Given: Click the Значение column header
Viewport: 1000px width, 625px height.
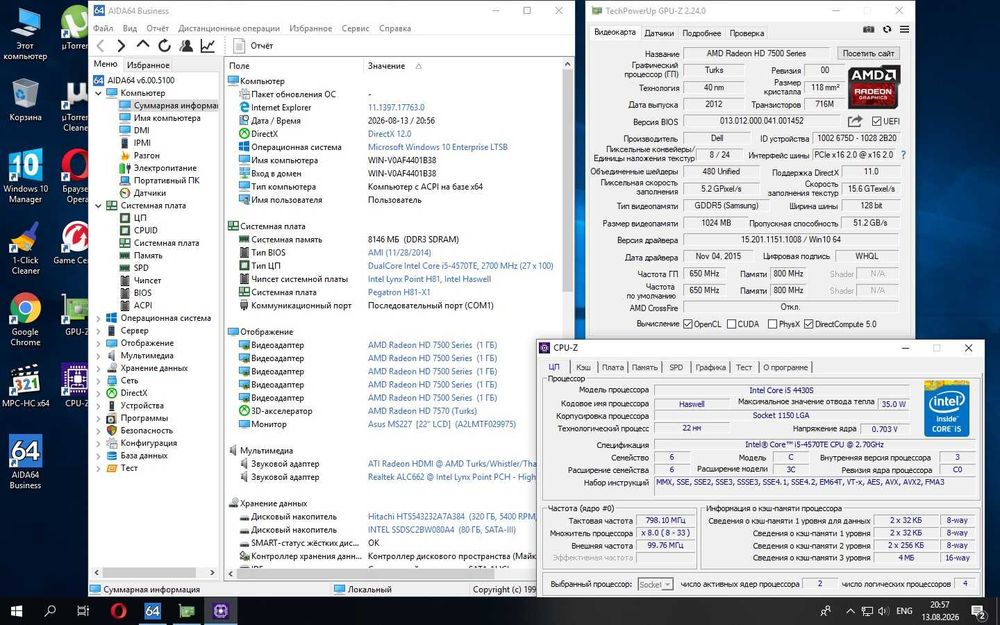Looking at the screenshot, I should (386, 66).
